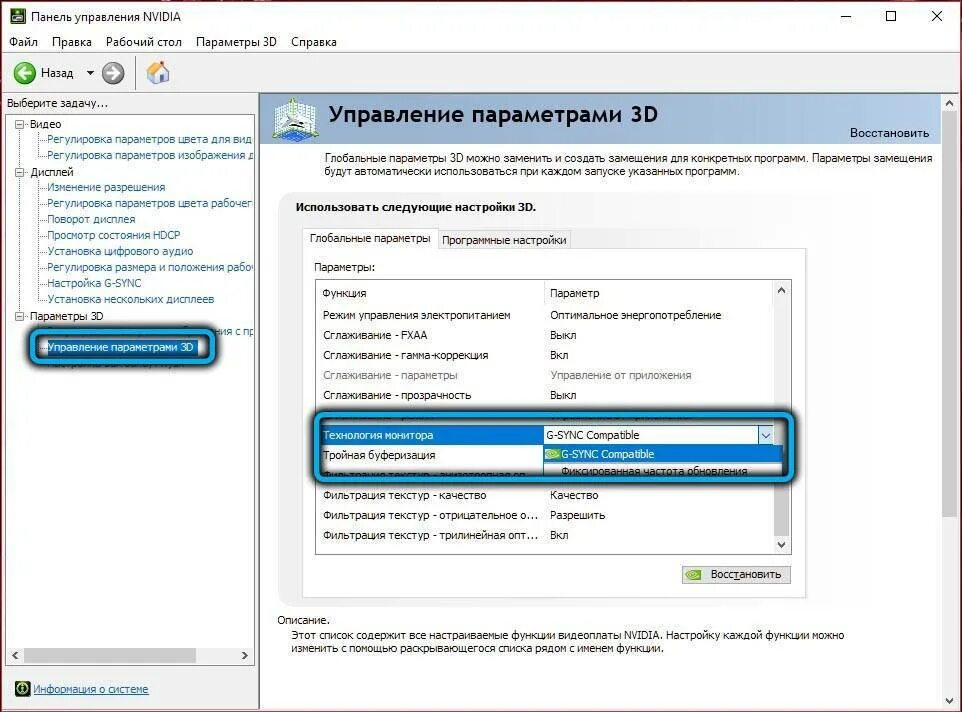The width and height of the screenshot is (962, 712).
Task: Open Просмотр состояния HDCP
Action: coord(114,235)
